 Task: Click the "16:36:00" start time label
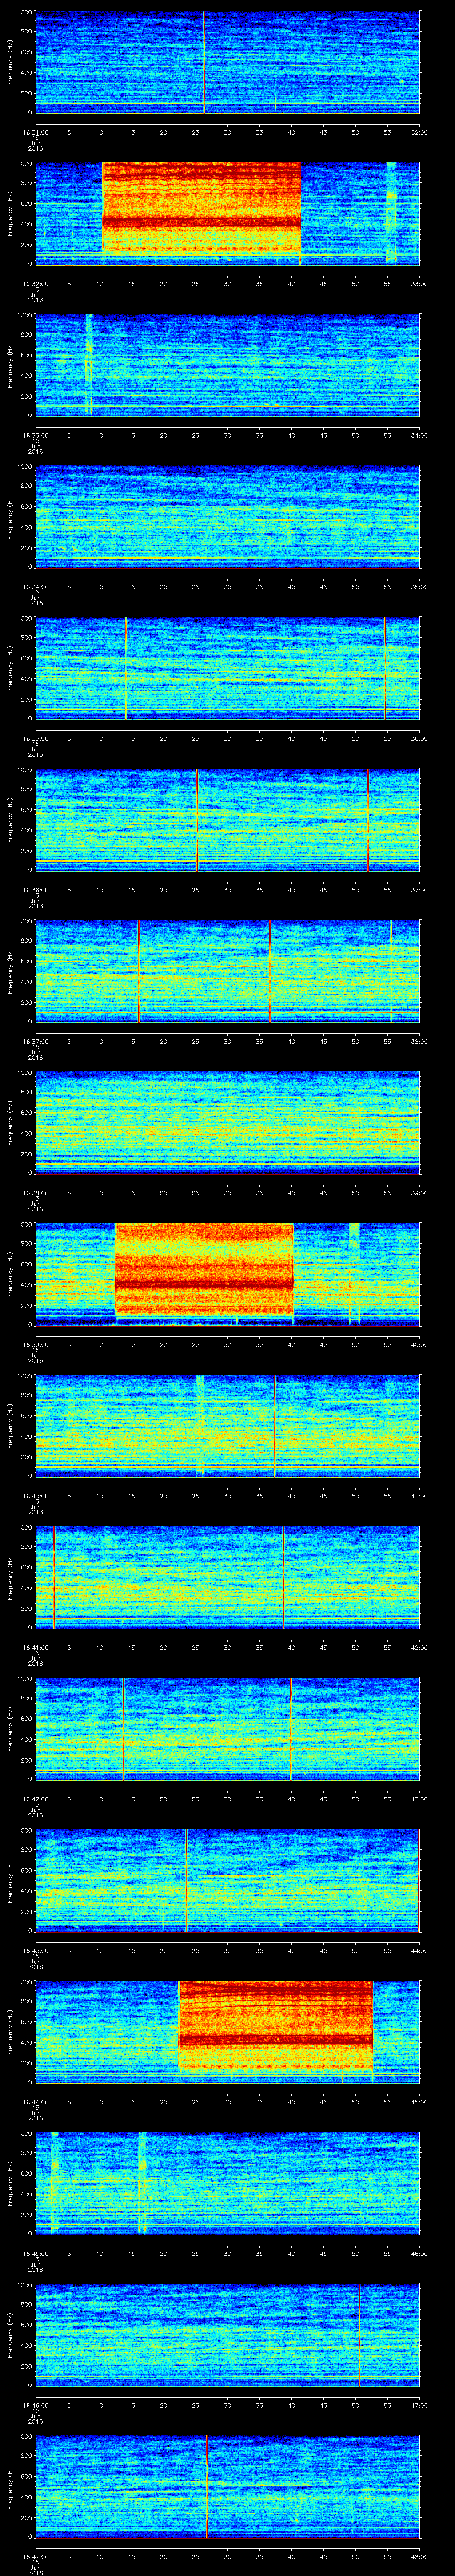[x=36, y=890]
